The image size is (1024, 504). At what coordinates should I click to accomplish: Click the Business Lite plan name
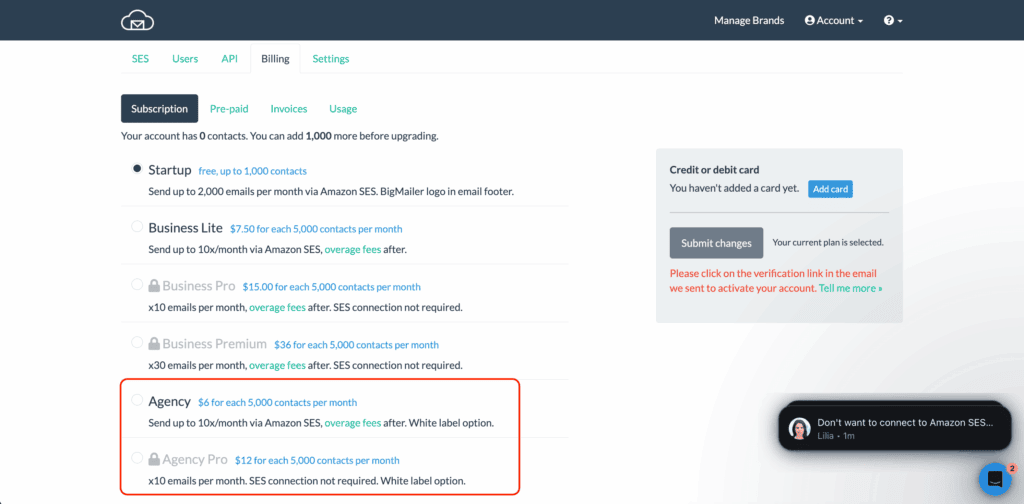pyautogui.click(x=186, y=228)
